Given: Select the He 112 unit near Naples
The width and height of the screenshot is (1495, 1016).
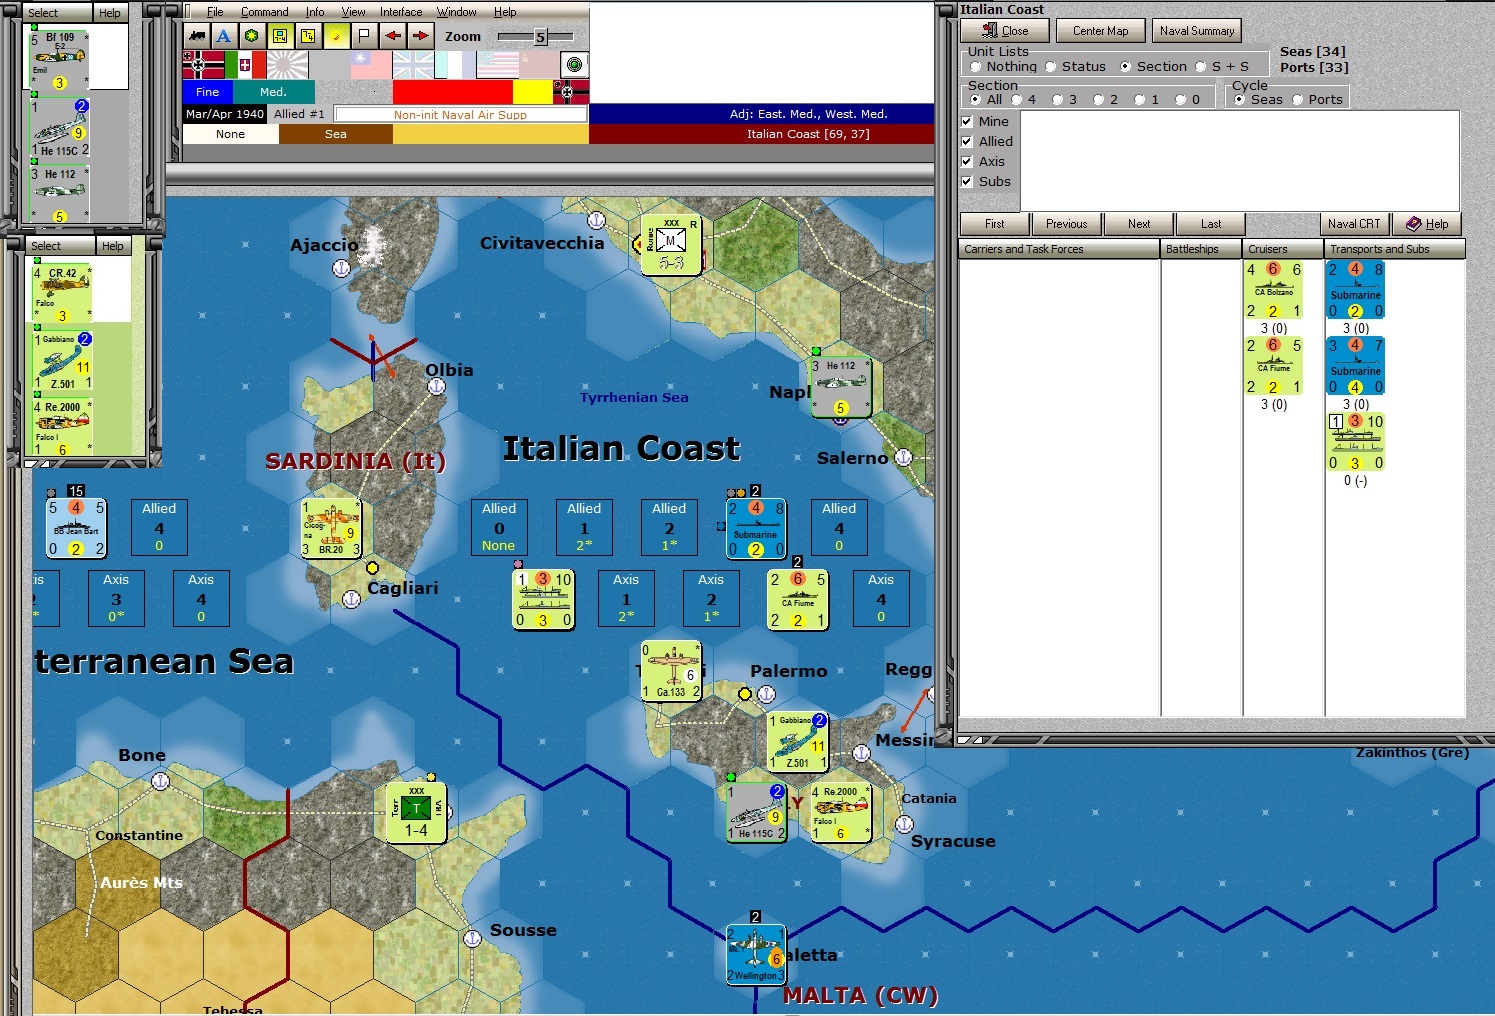Looking at the screenshot, I should coord(841,387).
